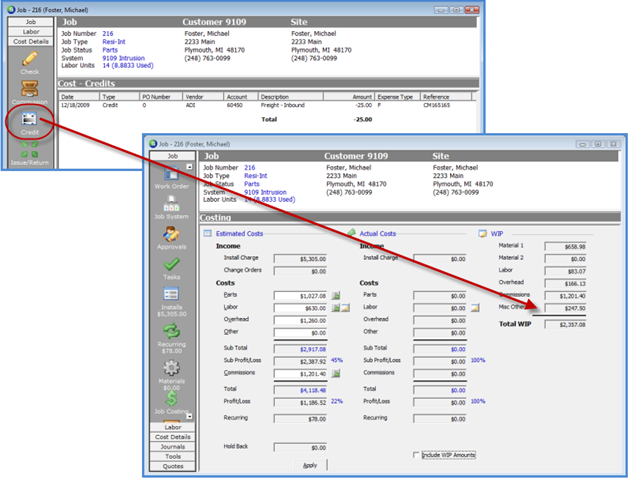The height and width of the screenshot is (478, 628).
Task: Open Cost Details tab in front window
Action: pos(172,437)
